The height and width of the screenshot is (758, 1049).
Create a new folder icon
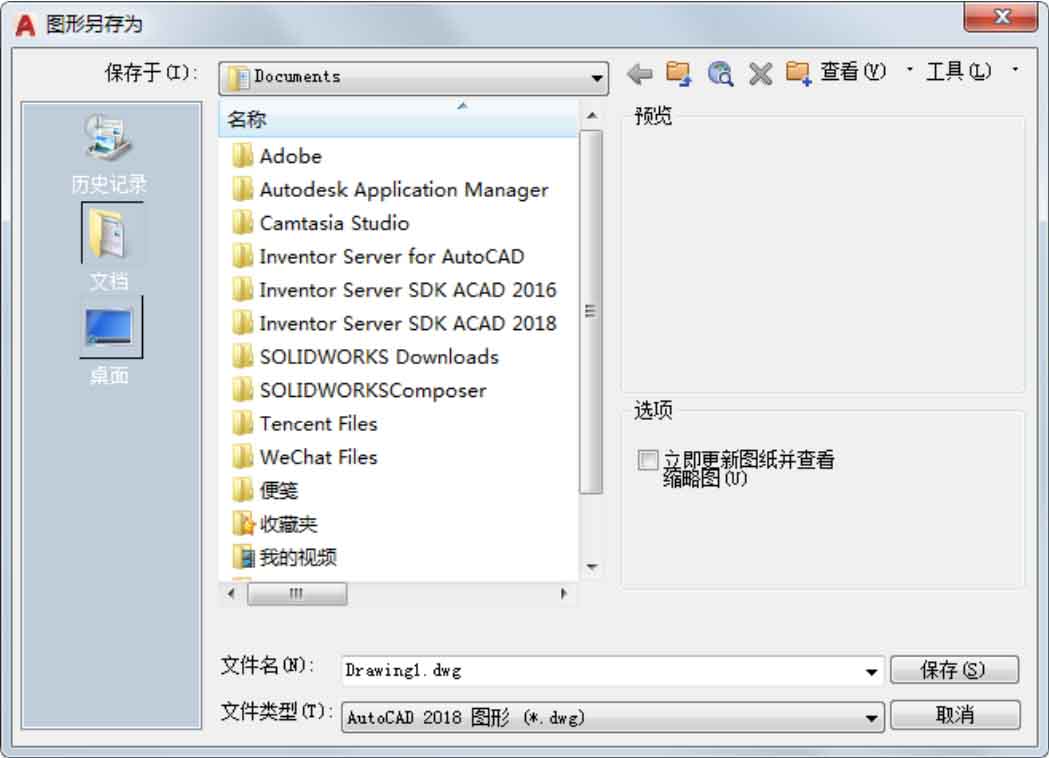click(799, 73)
